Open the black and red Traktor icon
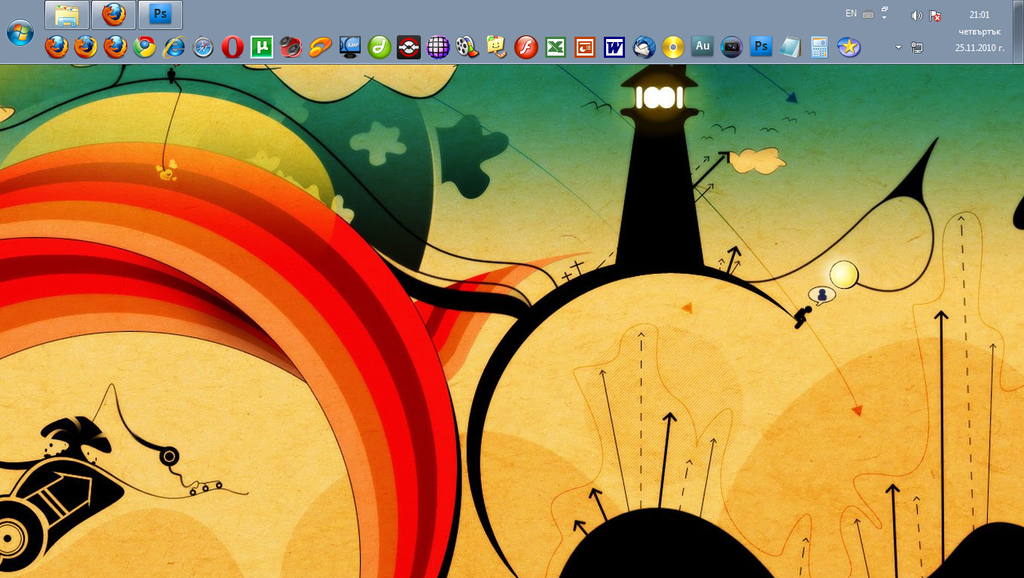 click(x=409, y=47)
